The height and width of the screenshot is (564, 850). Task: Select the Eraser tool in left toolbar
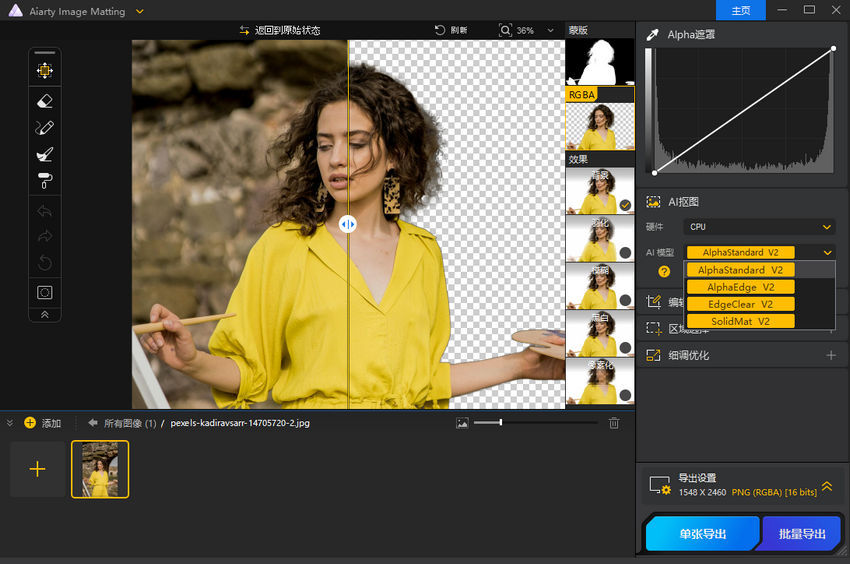[x=44, y=101]
